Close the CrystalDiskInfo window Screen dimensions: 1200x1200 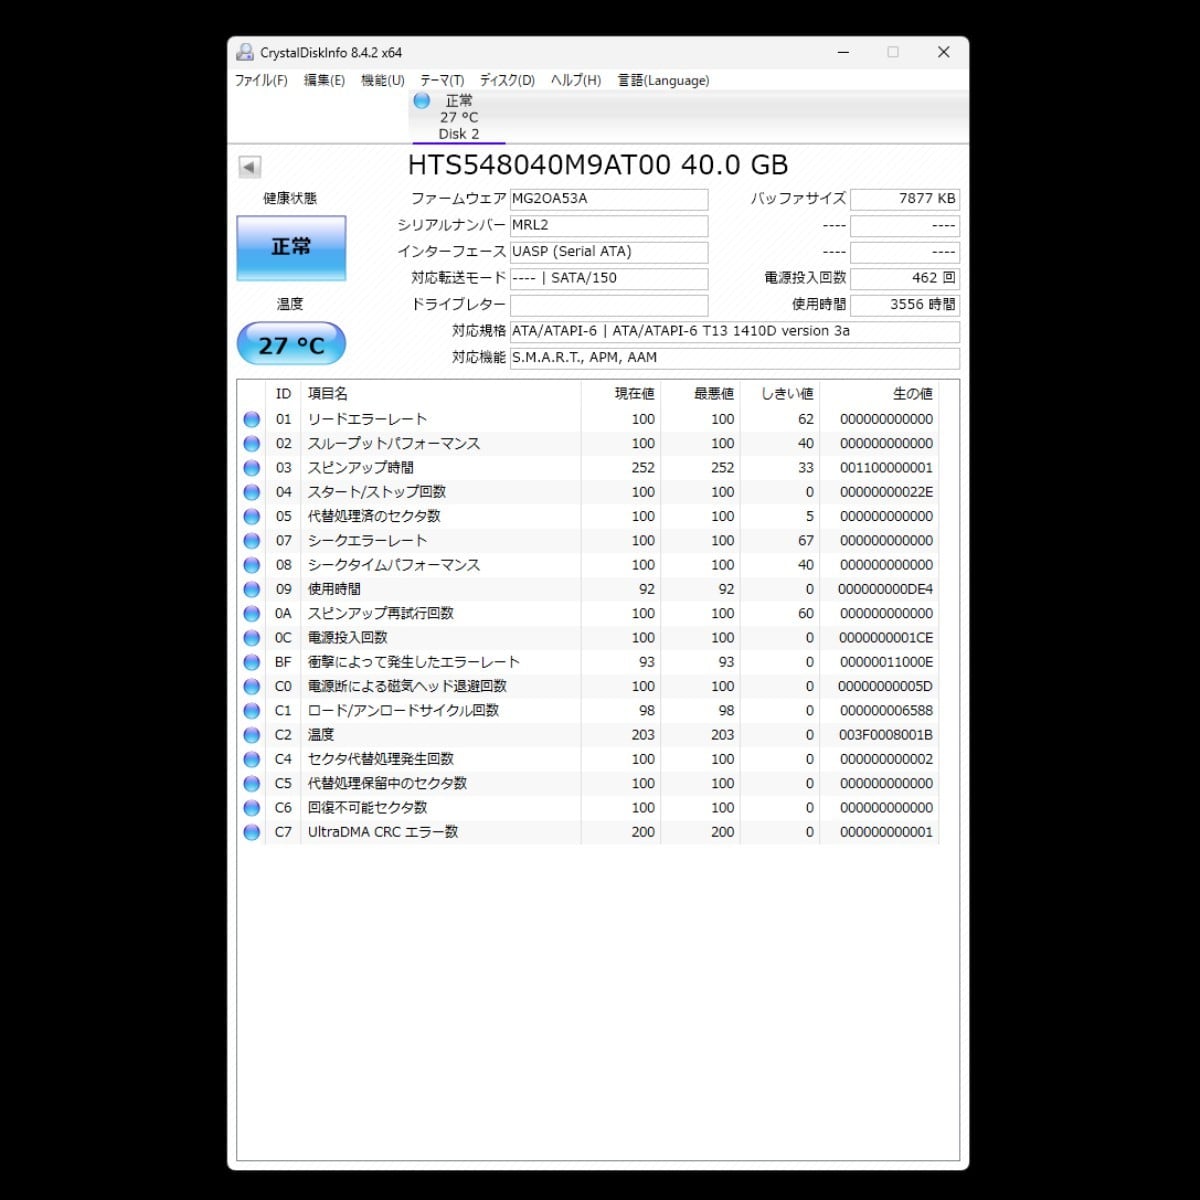[x=943, y=52]
